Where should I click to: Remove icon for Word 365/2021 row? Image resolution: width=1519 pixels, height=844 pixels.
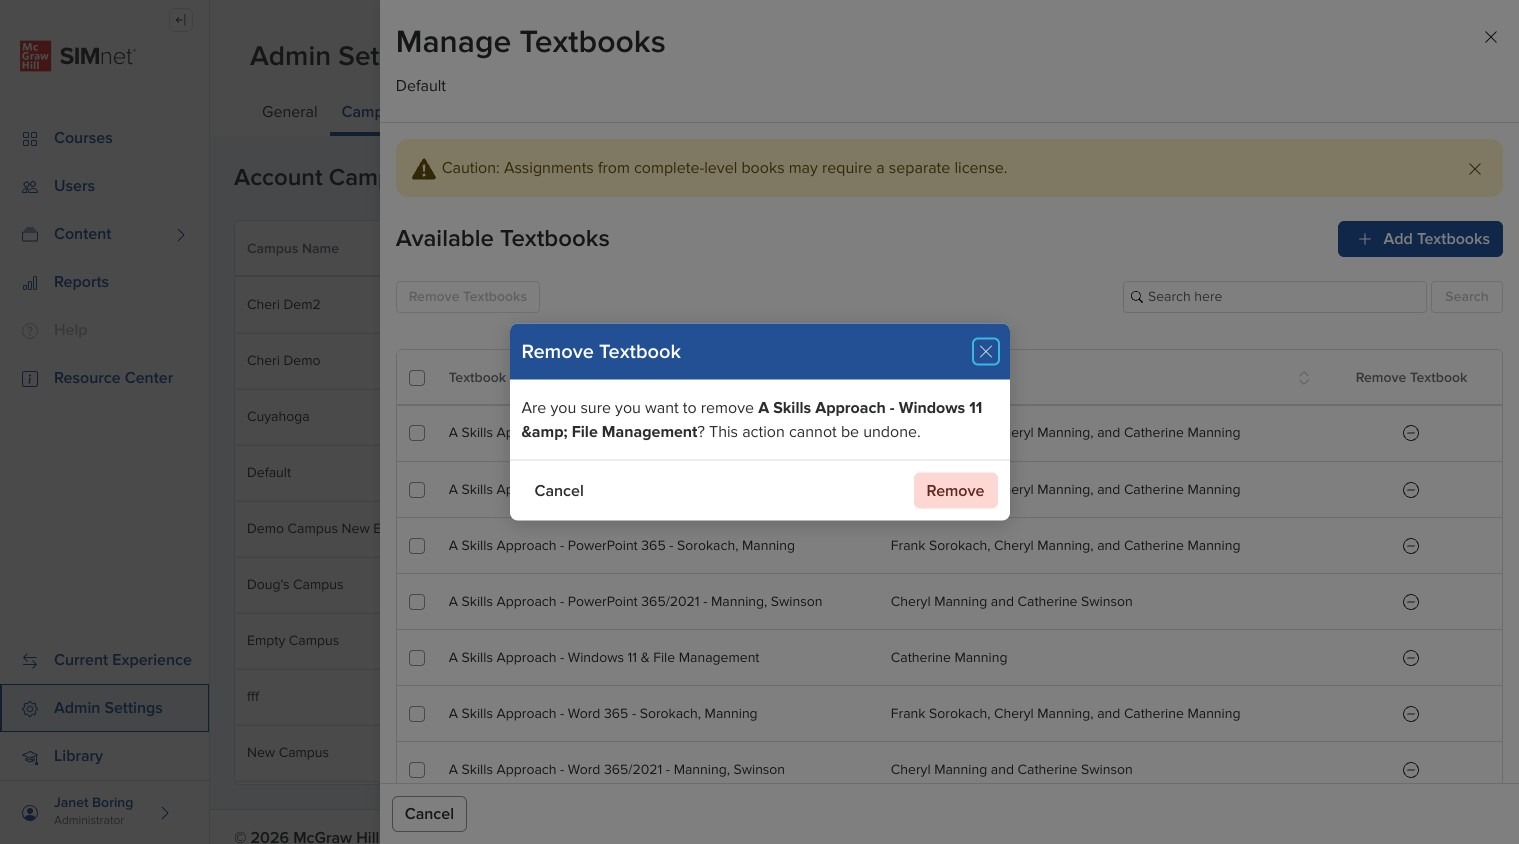click(x=1411, y=770)
